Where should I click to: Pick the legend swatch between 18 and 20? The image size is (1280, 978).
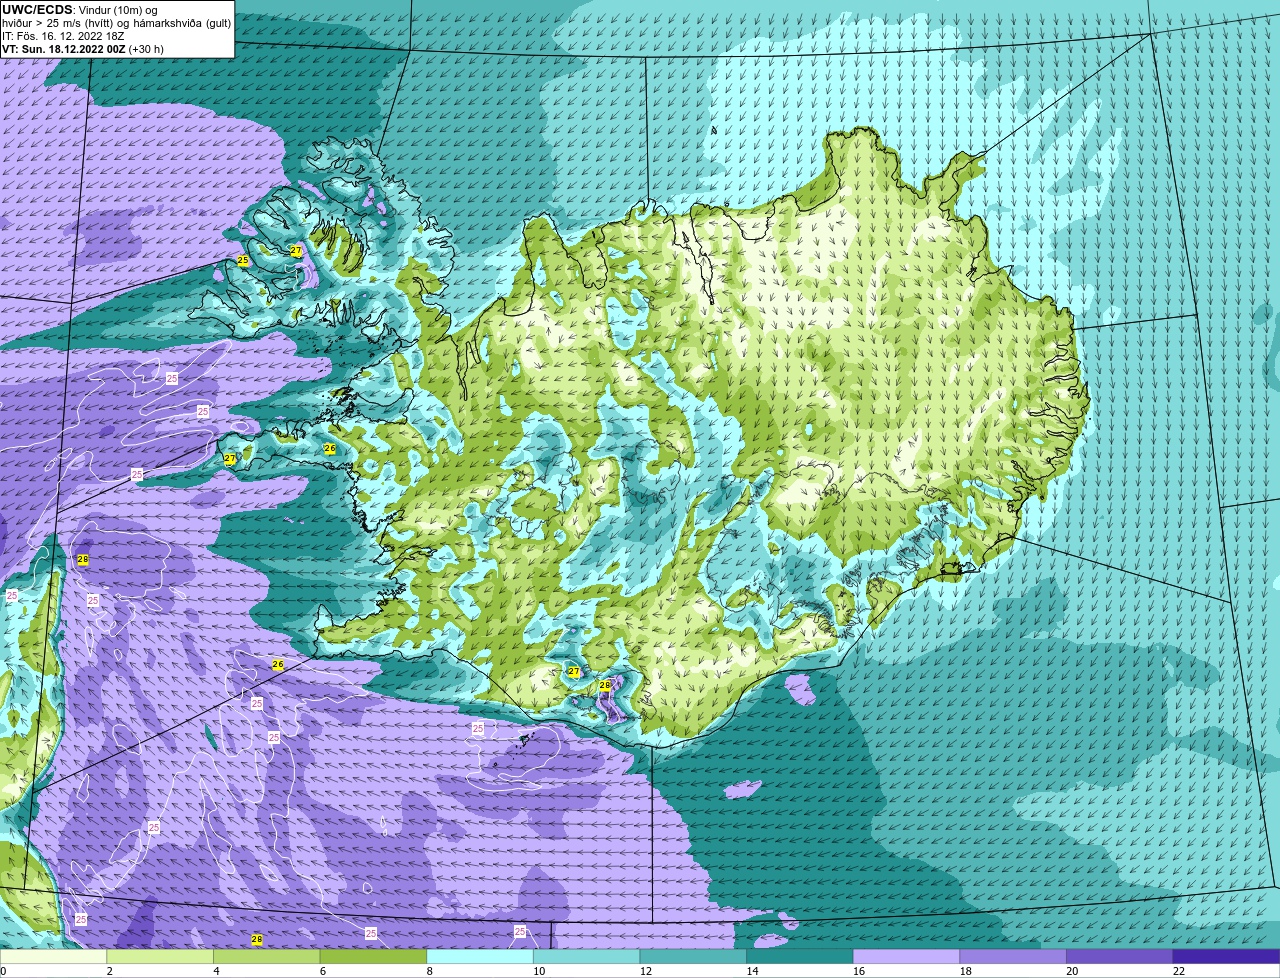pos(1013,956)
